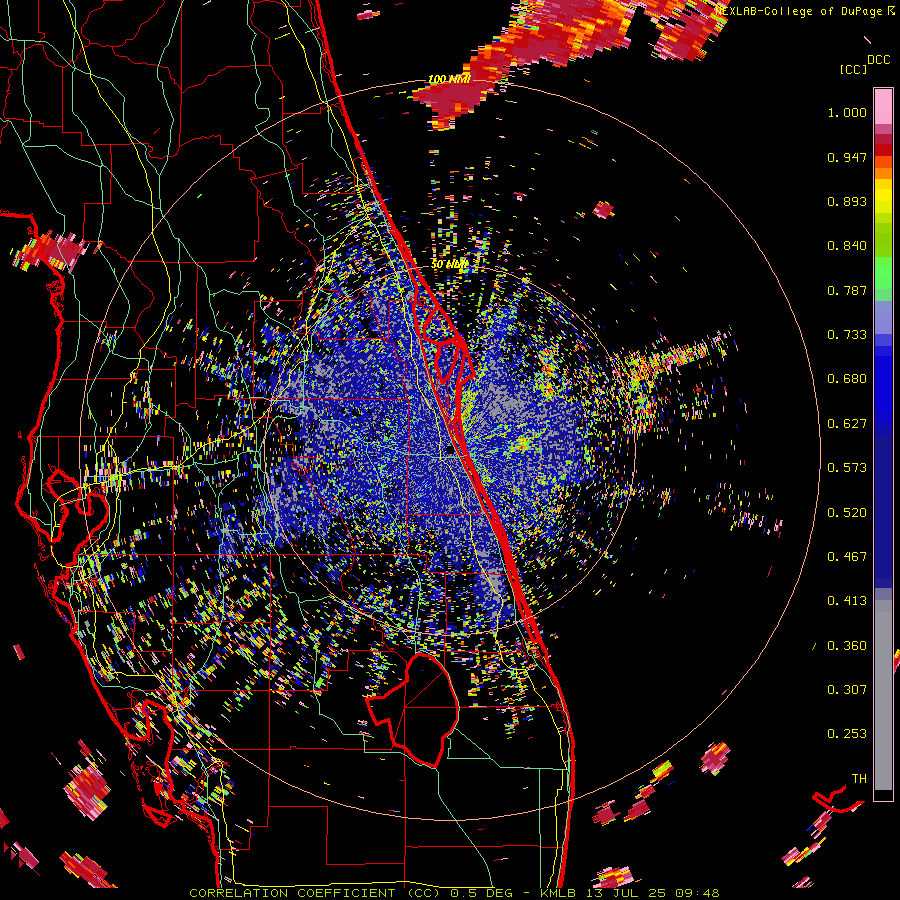This screenshot has width=900, height=900.
Task: Select the 0.307 scale value
Action: [x=847, y=690]
